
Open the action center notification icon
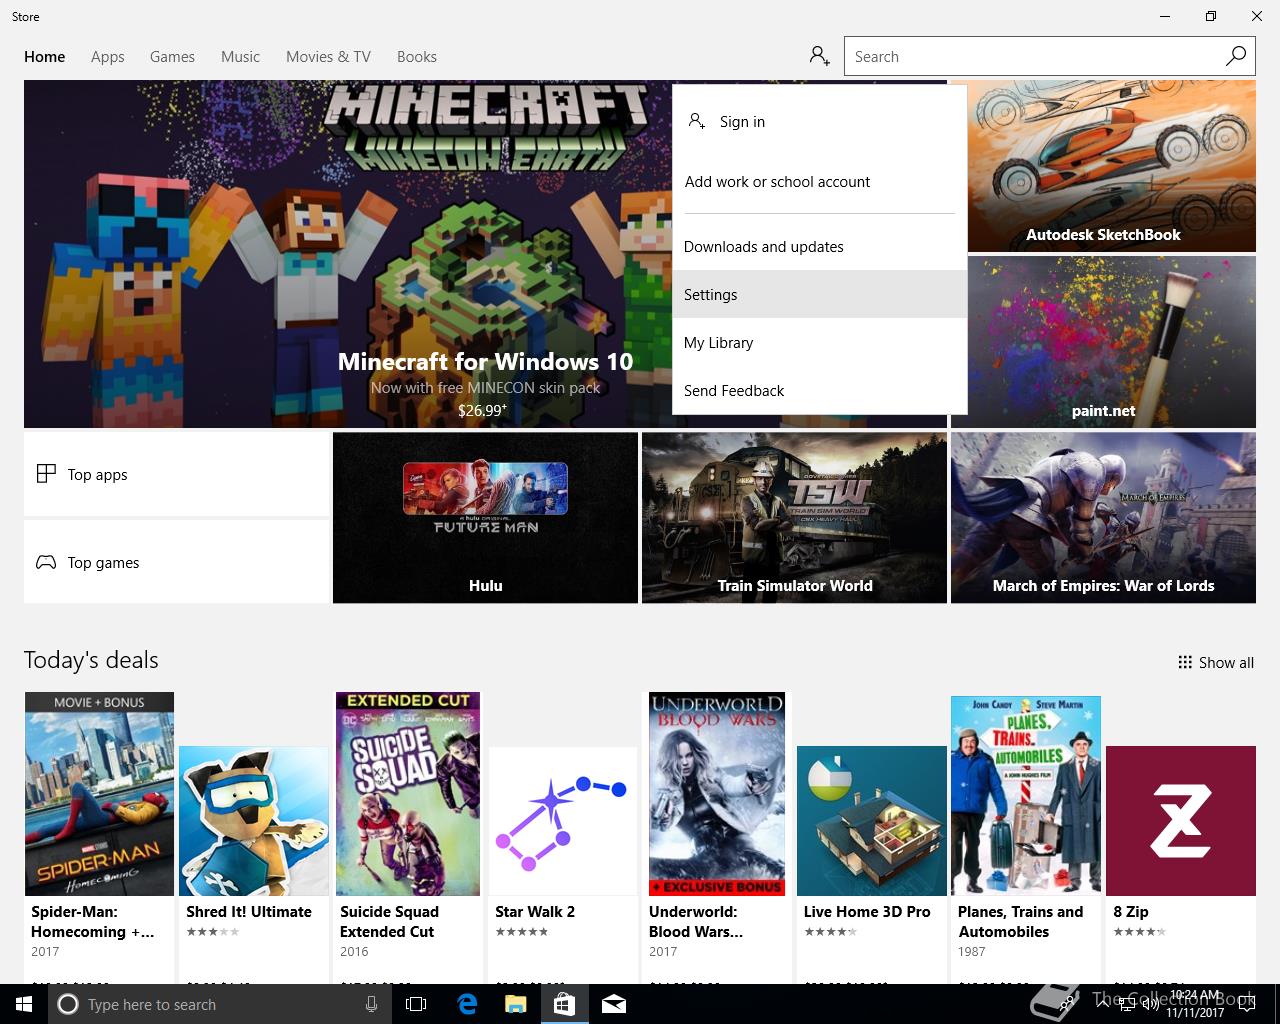tap(1245, 1004)
